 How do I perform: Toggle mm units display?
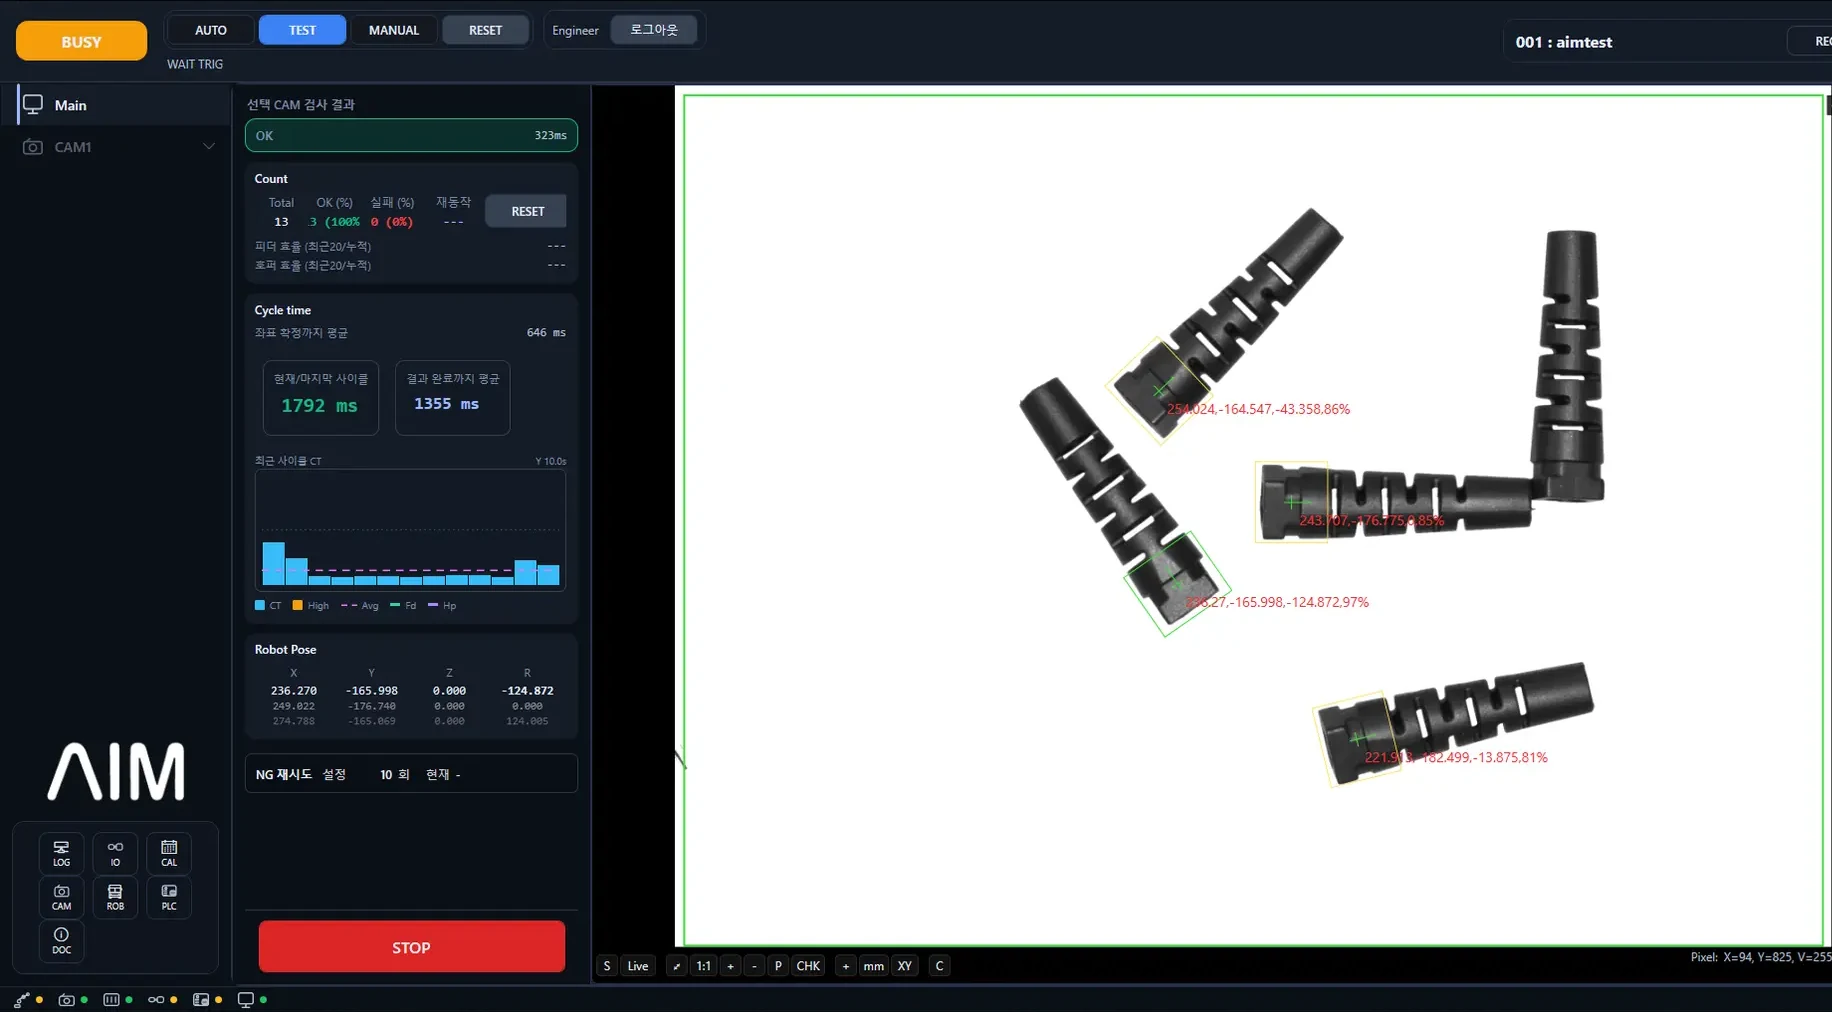tap(874, 966)
